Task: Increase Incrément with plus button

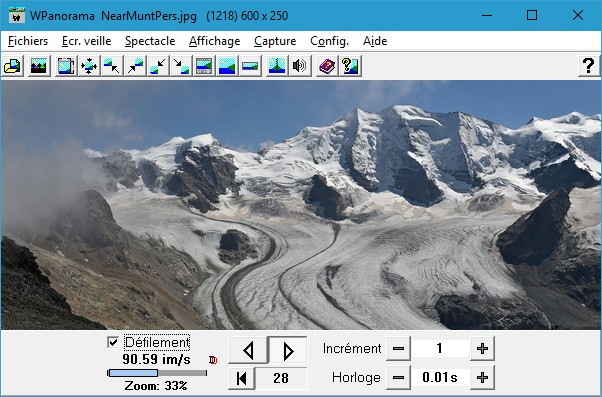Action: click(x=482, y=349)
